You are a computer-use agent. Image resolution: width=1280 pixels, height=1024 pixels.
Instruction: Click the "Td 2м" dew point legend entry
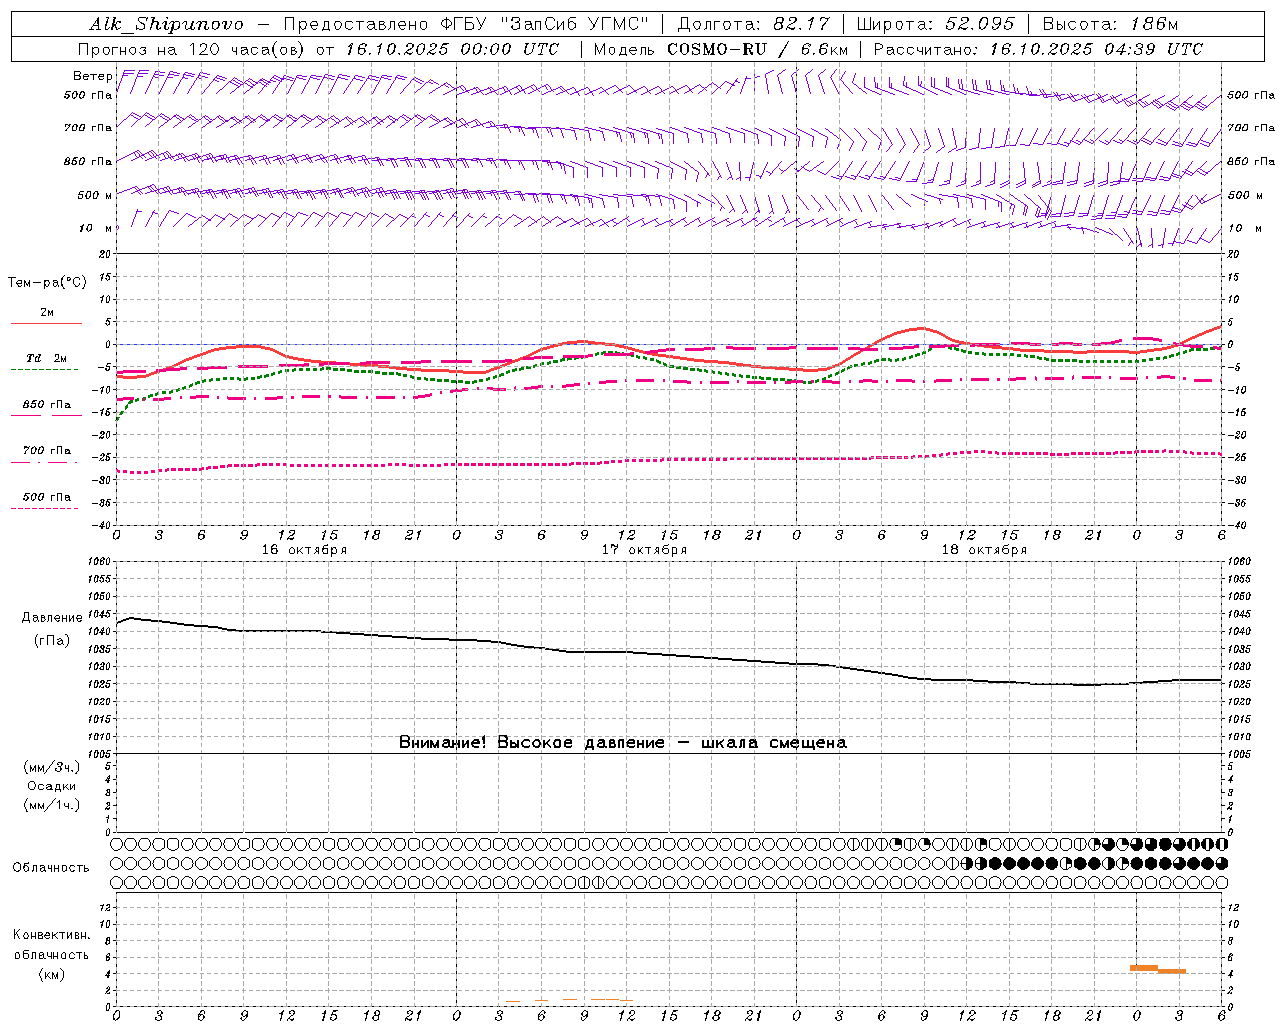pos(46,358)
